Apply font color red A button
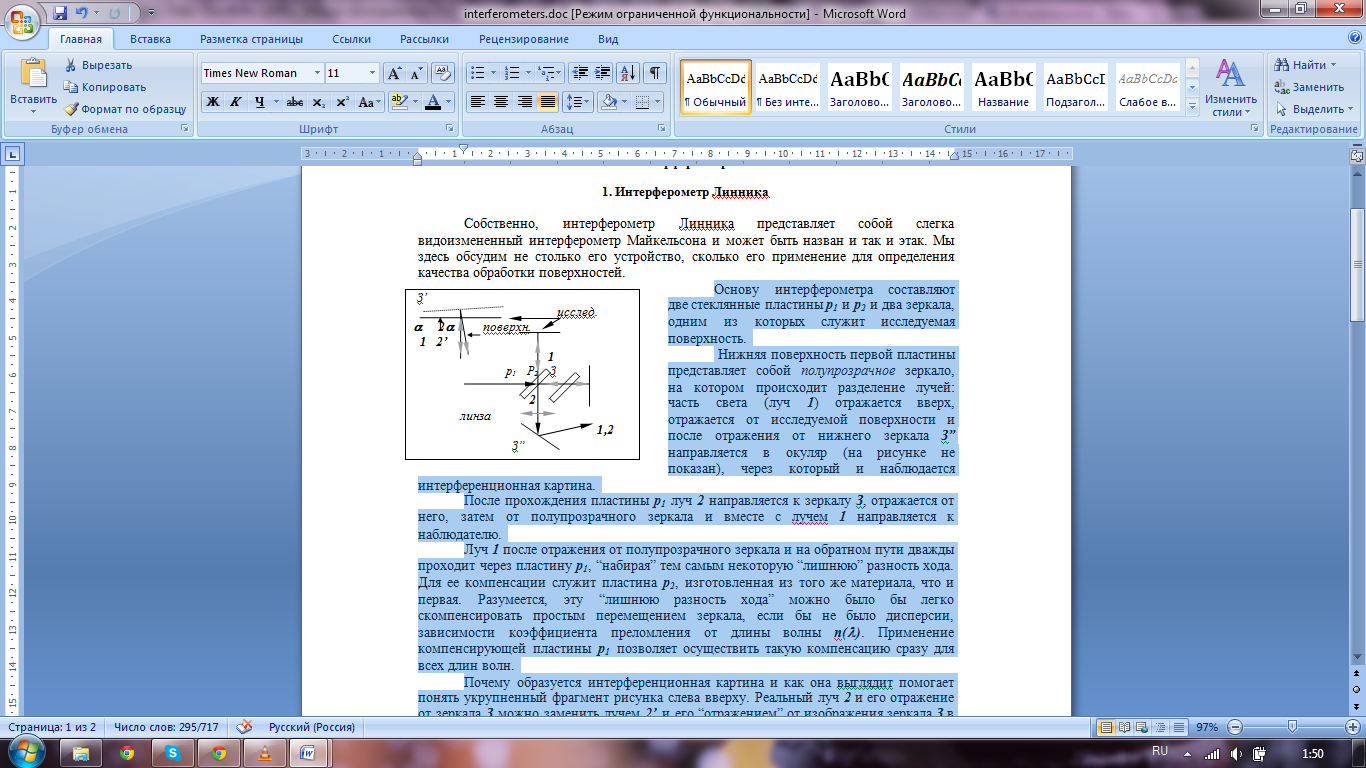 [x=433, y=102]
